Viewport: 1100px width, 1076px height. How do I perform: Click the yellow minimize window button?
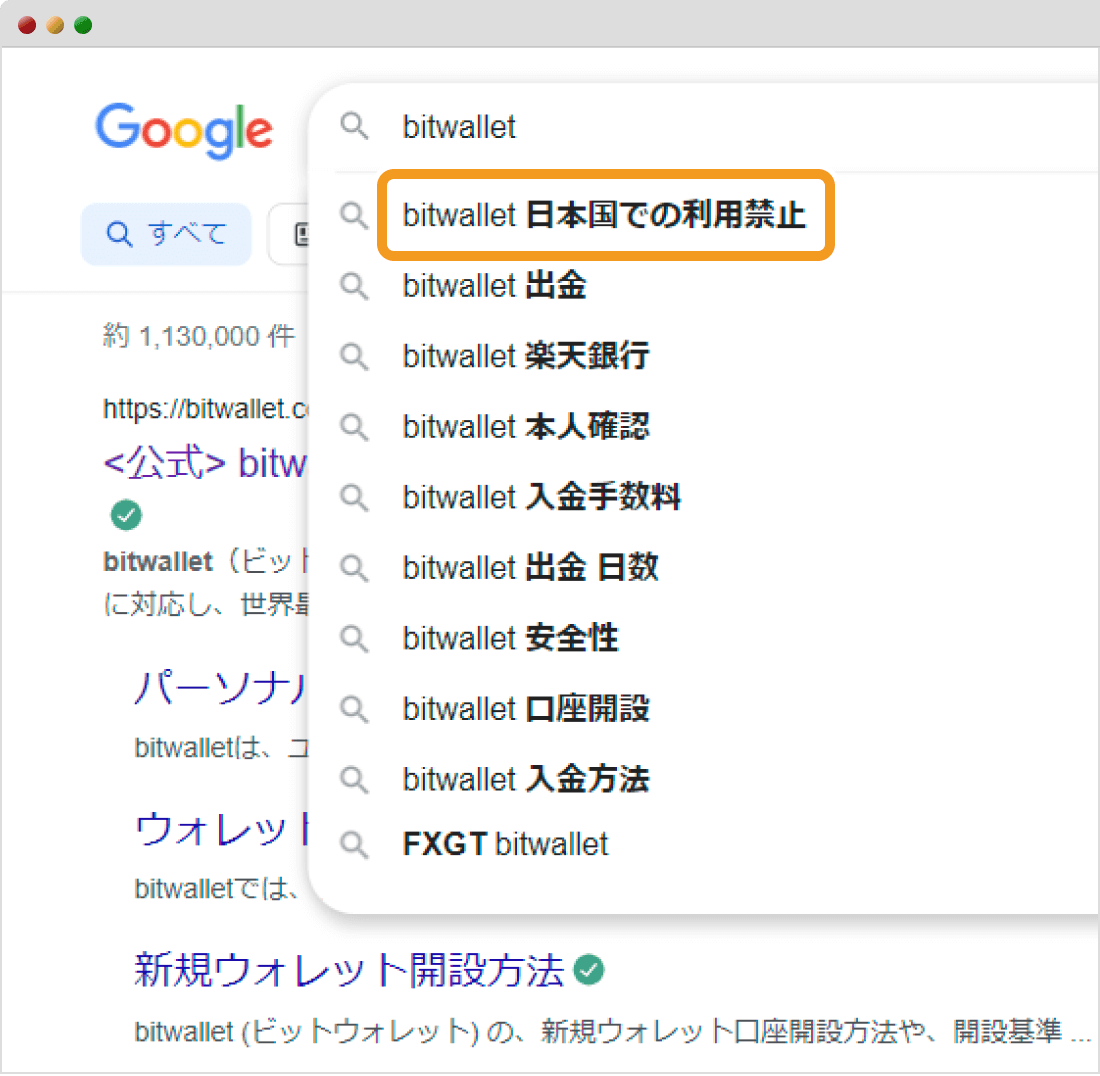pos(55,25)
